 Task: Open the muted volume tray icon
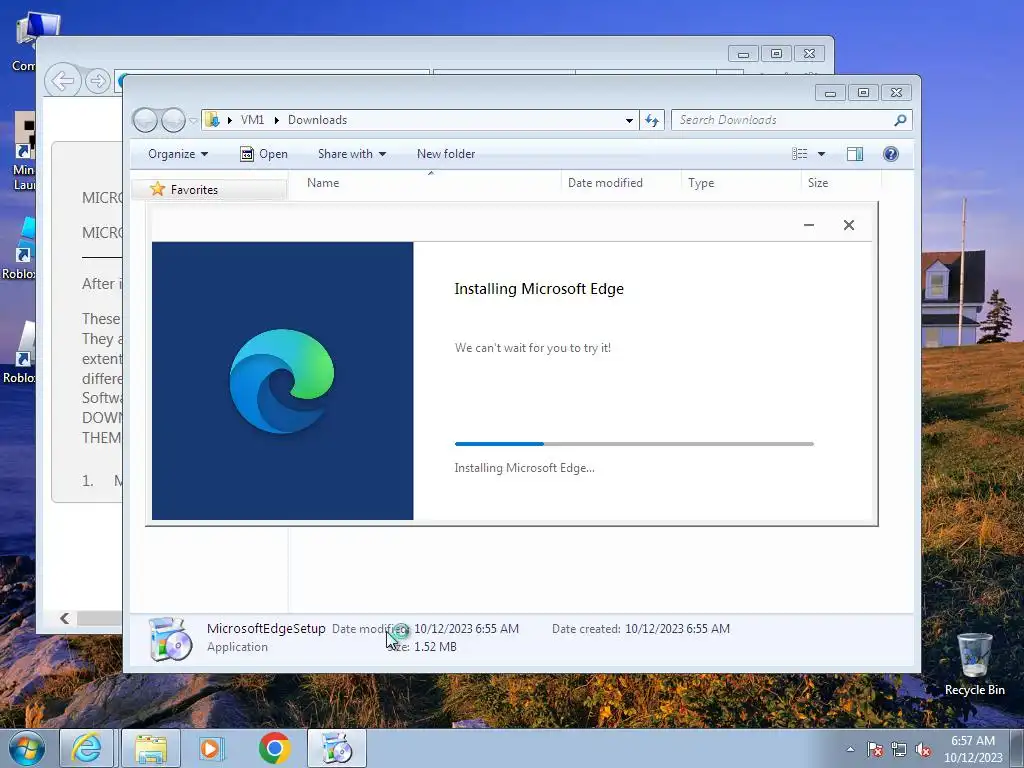923,749
